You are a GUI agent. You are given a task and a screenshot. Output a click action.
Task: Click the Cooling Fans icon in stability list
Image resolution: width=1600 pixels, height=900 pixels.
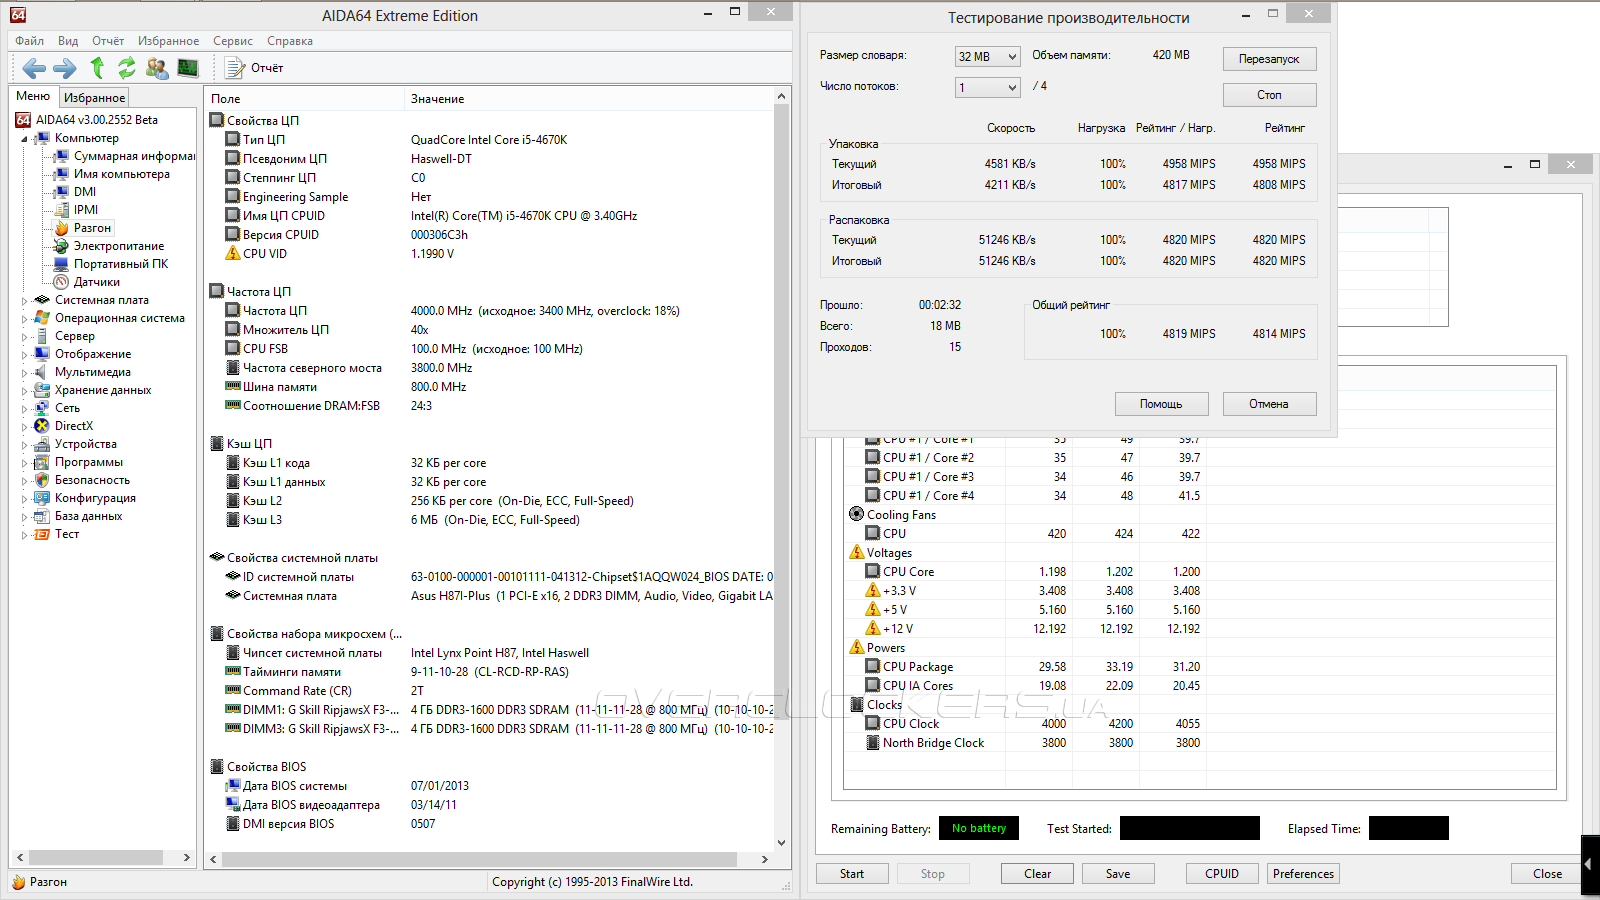pyautogui.click(x=857, y=514)
